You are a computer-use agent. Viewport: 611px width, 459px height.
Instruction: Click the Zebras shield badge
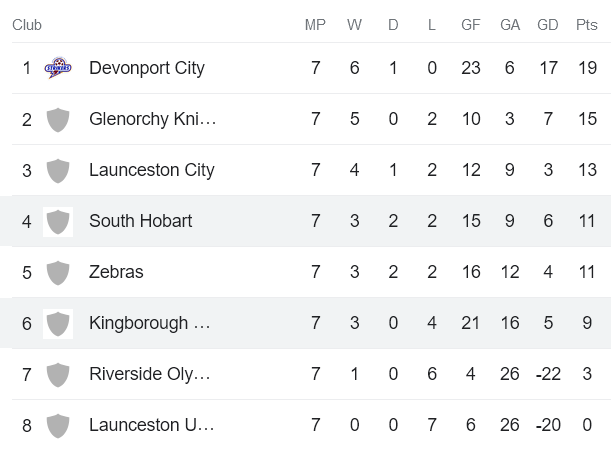click(58, 272)
